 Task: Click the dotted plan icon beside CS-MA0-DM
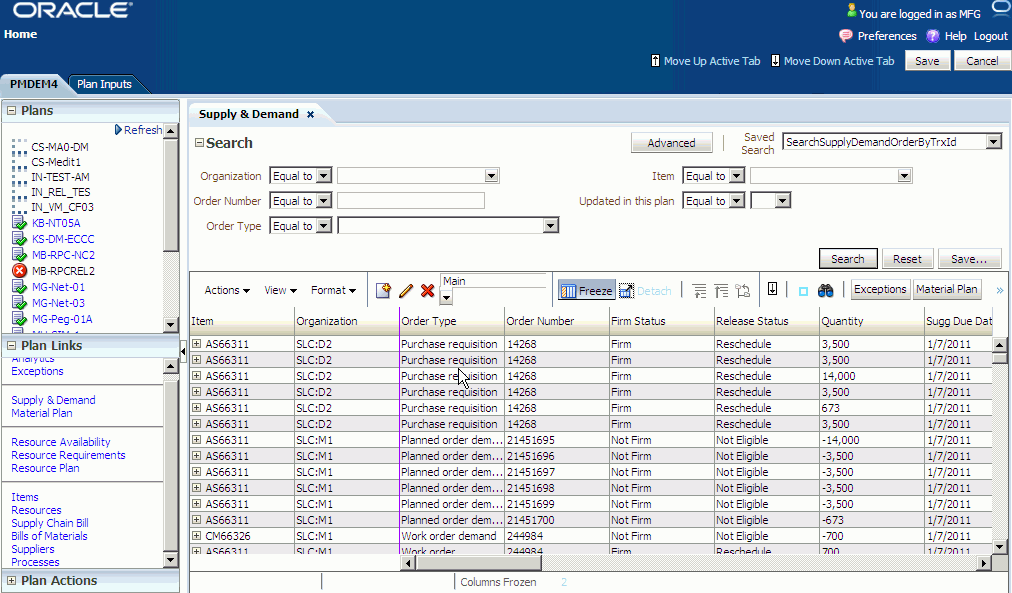coord(19,147)
